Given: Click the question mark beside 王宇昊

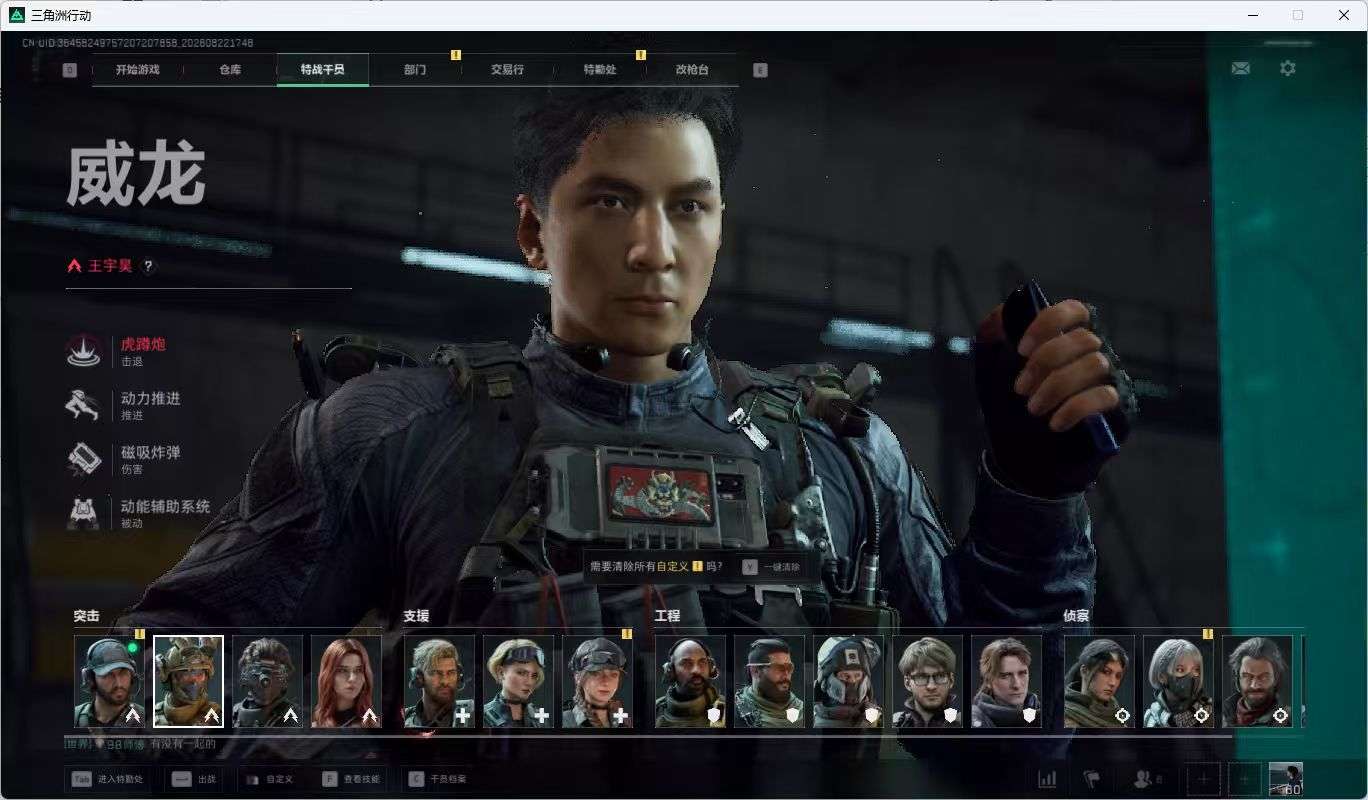Looking at the screenshot, I should pyautogui.click(x=148, y=266).
